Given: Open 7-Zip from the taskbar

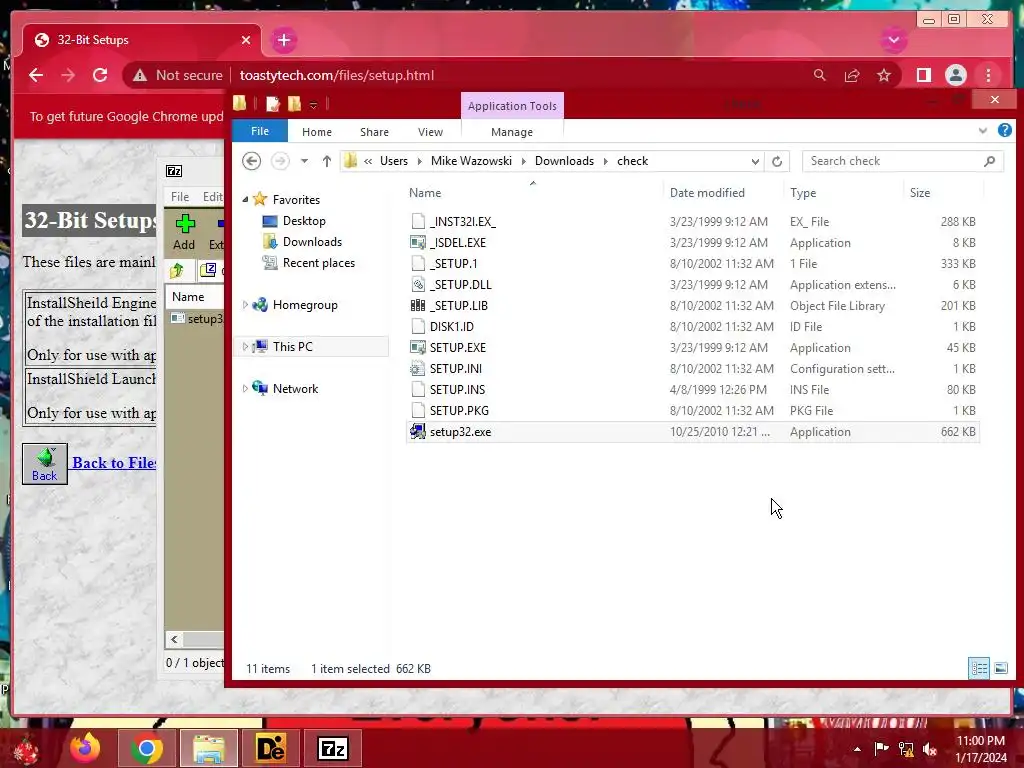Looking at the screenshot, I should coord(333,748).
